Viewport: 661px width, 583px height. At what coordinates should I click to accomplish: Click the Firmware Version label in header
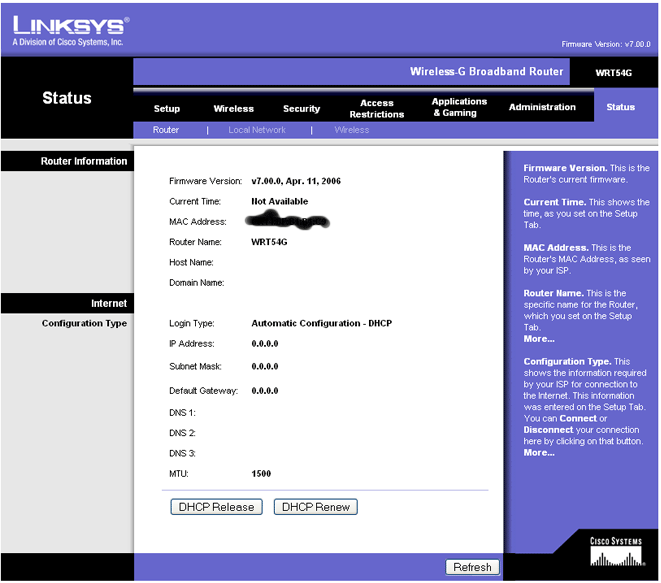coord(606,44)
